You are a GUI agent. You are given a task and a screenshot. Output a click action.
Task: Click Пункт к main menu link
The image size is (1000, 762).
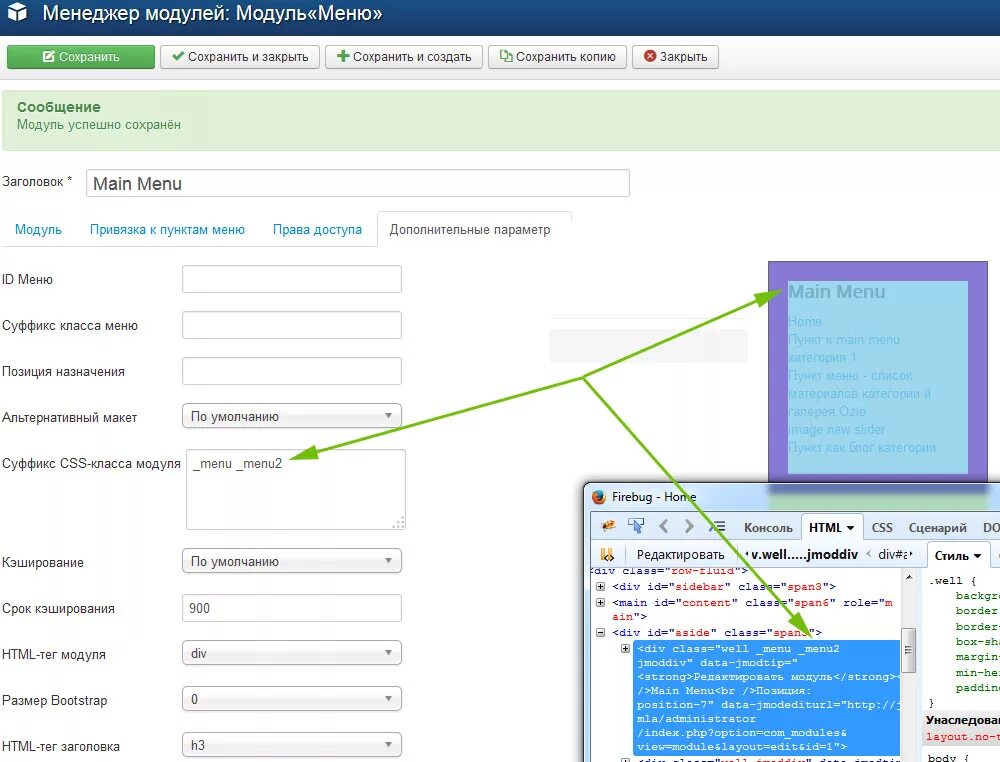coord(844,340)
